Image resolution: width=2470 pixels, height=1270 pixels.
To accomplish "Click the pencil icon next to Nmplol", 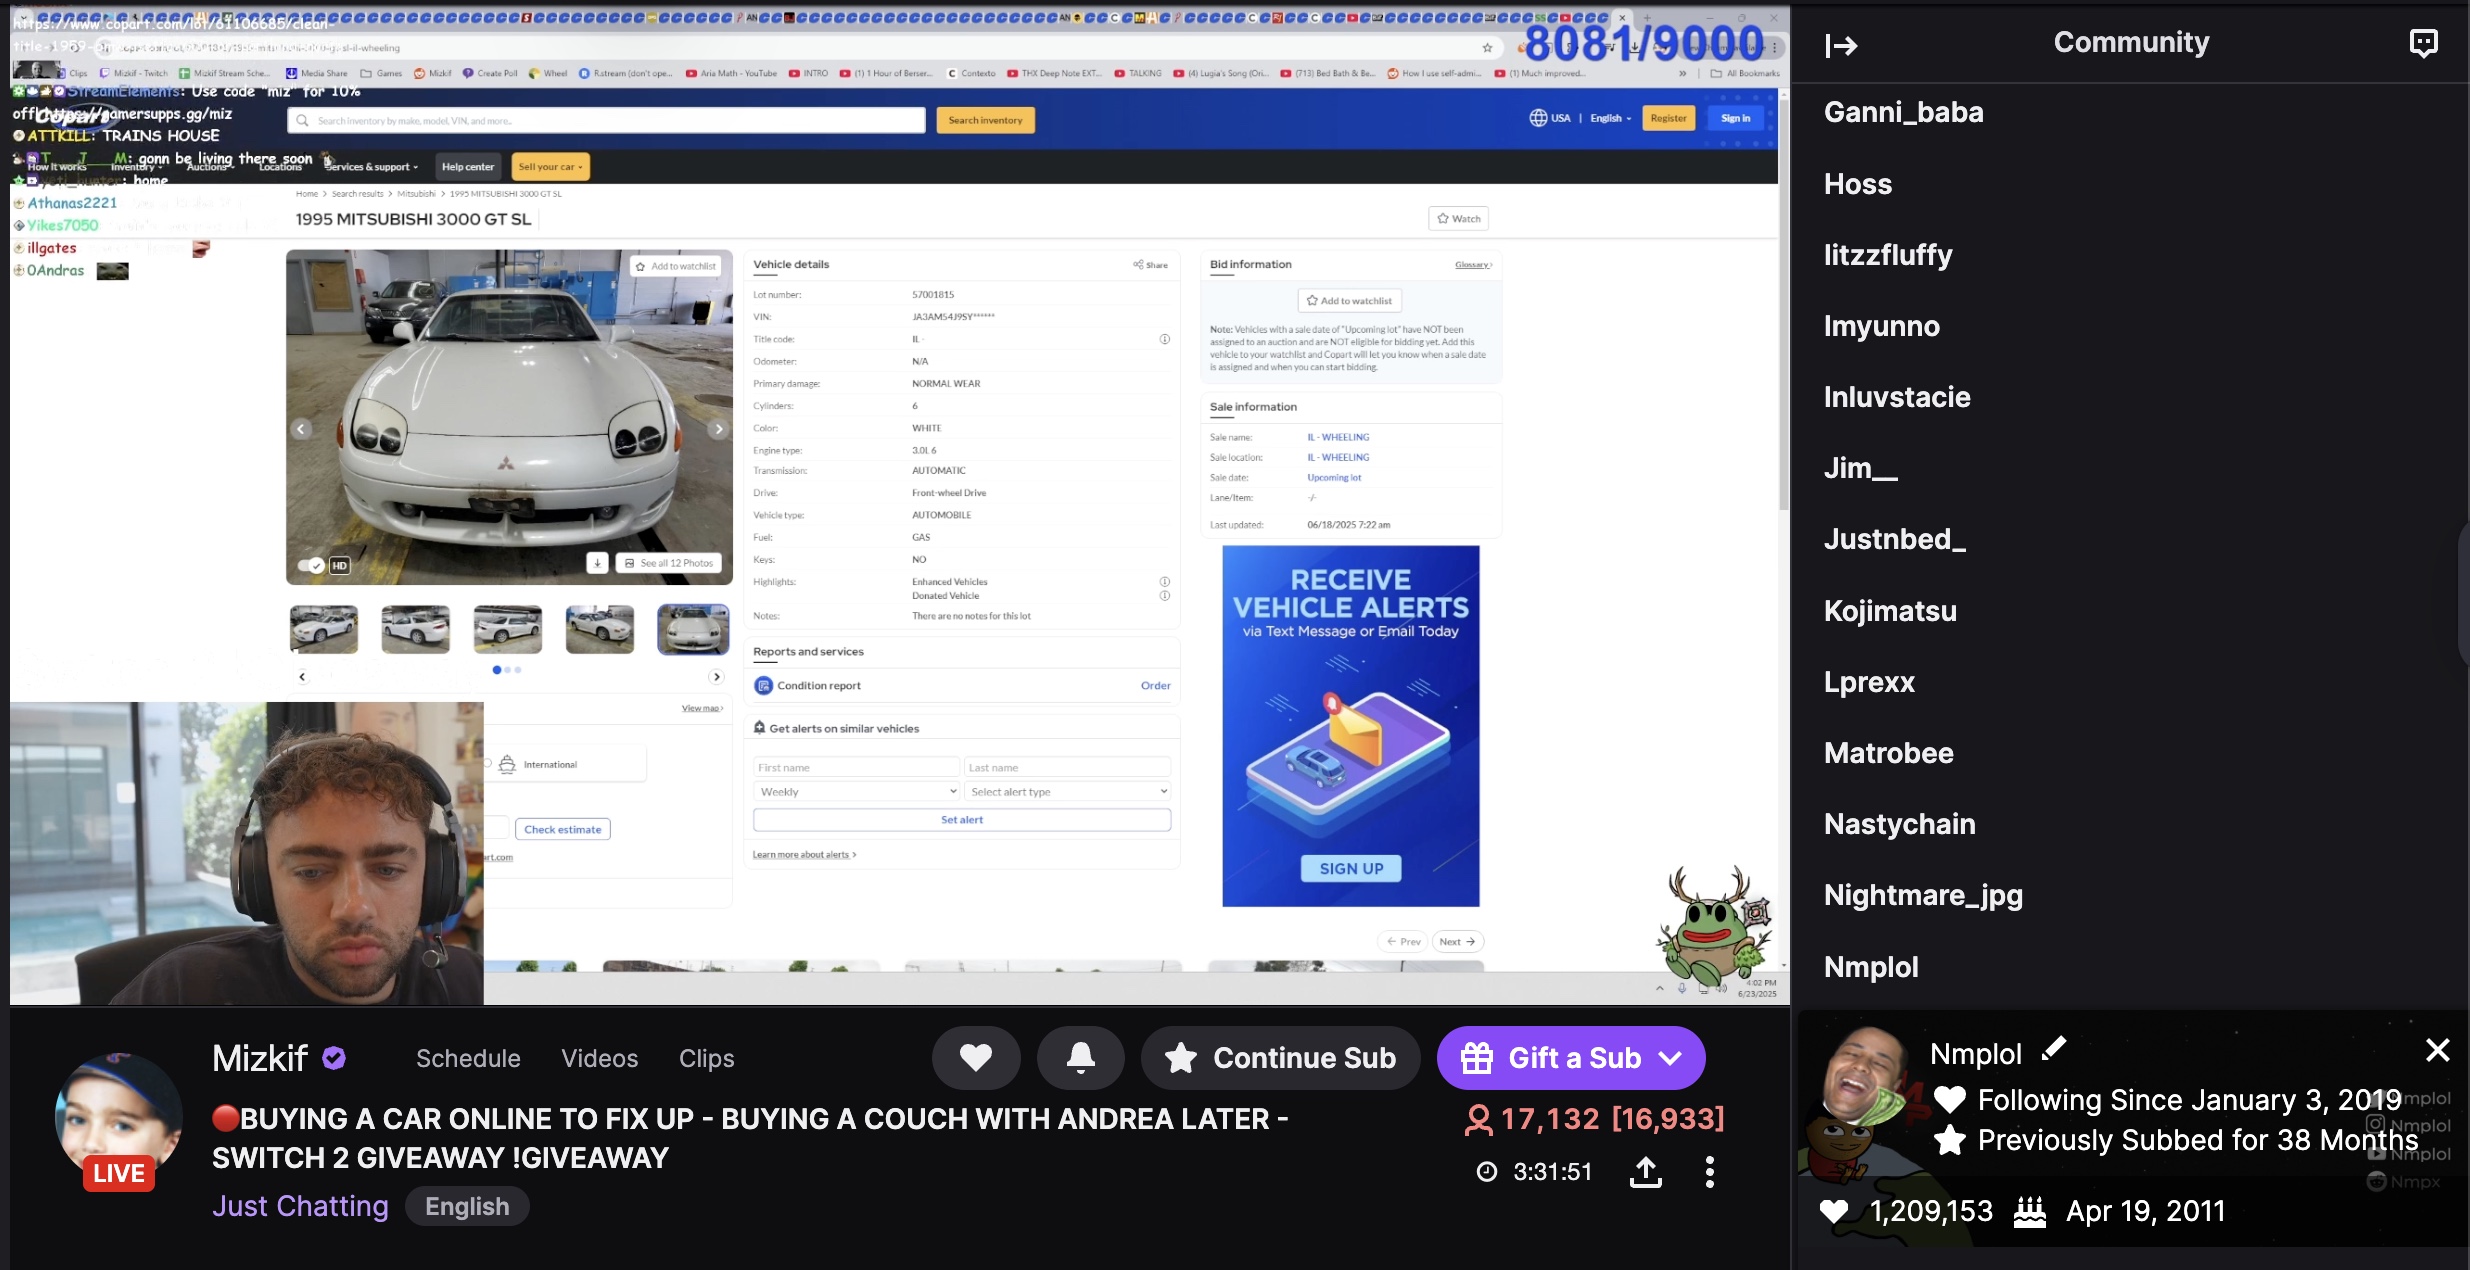I will 2053,1049.
